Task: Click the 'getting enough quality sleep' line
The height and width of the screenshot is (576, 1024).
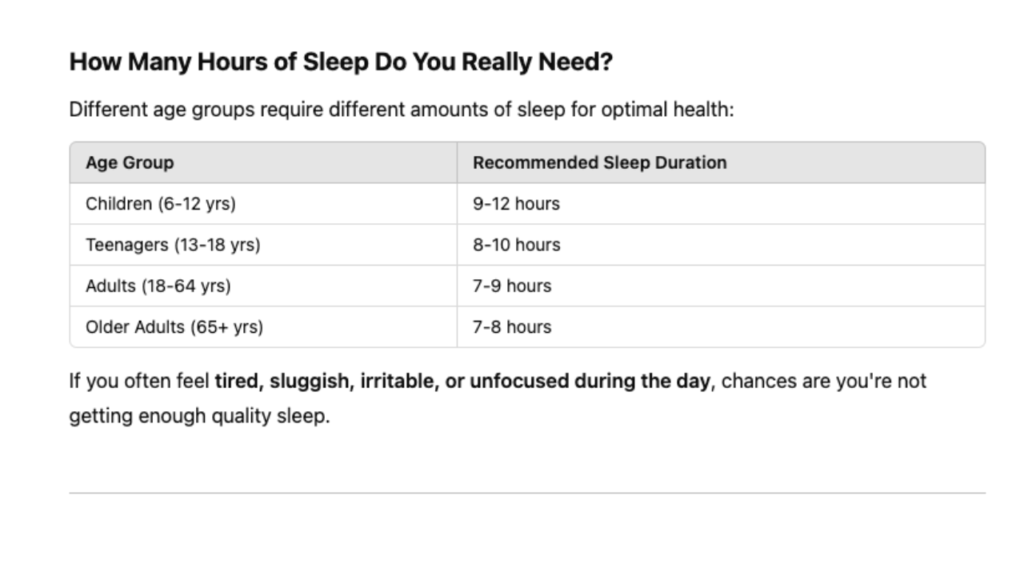Action: coord(199,416)
